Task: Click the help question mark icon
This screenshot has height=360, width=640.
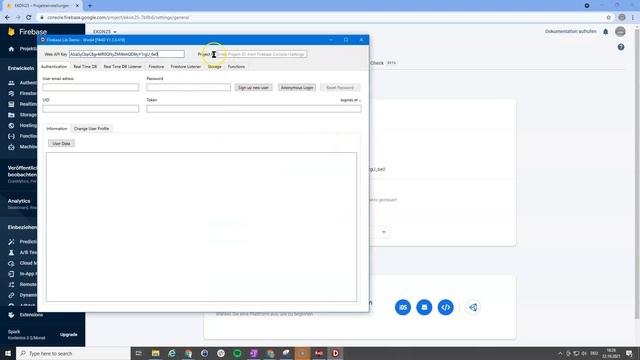Action: [x=621, y=47]
